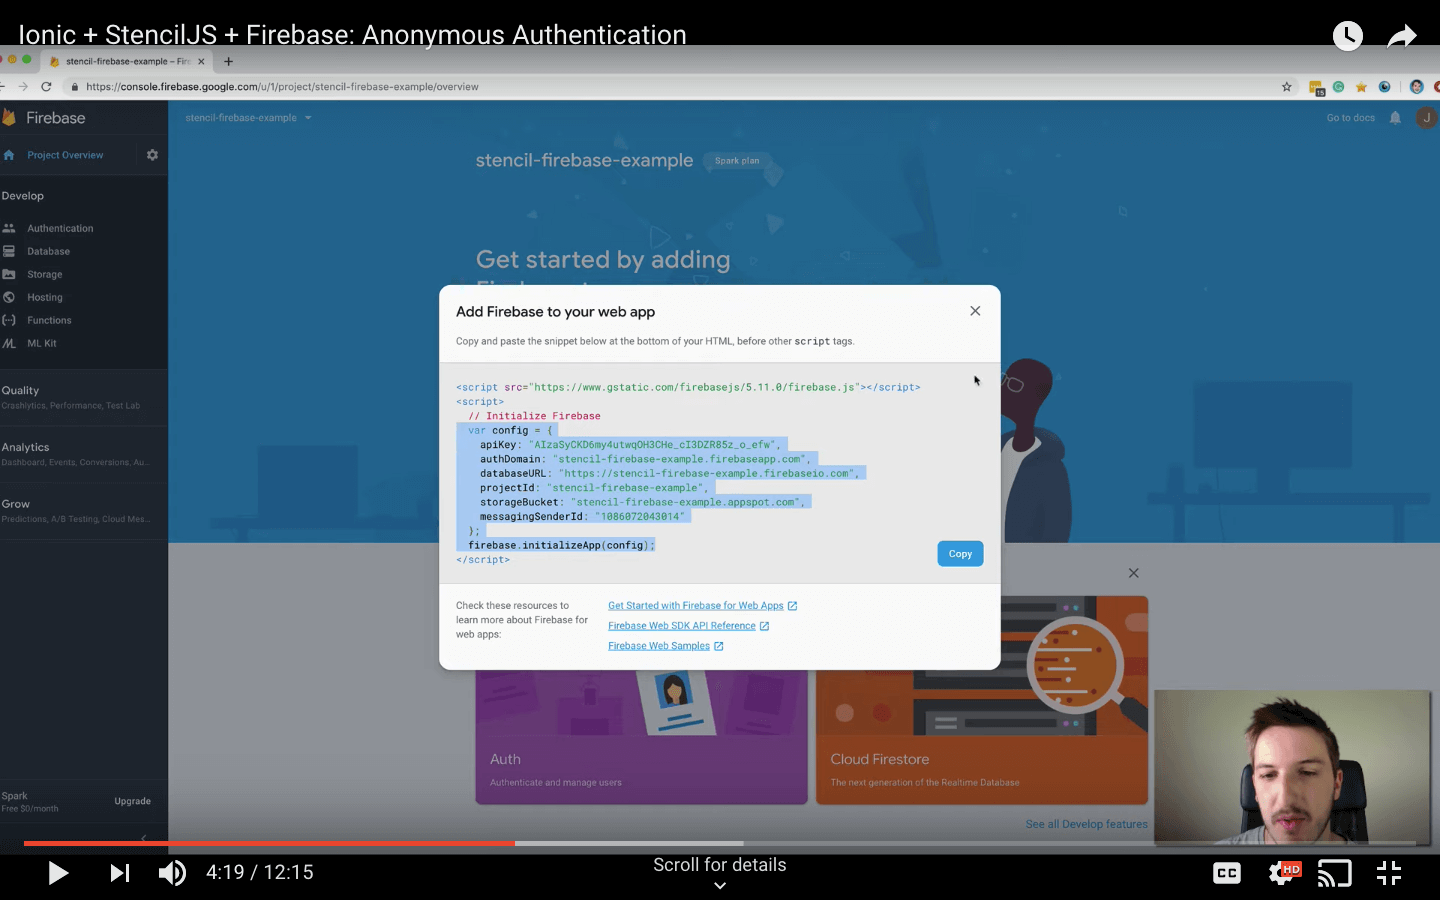The image size is (1440, 900).
Task: Open the Auth feature card
Action: pos(641,737)
